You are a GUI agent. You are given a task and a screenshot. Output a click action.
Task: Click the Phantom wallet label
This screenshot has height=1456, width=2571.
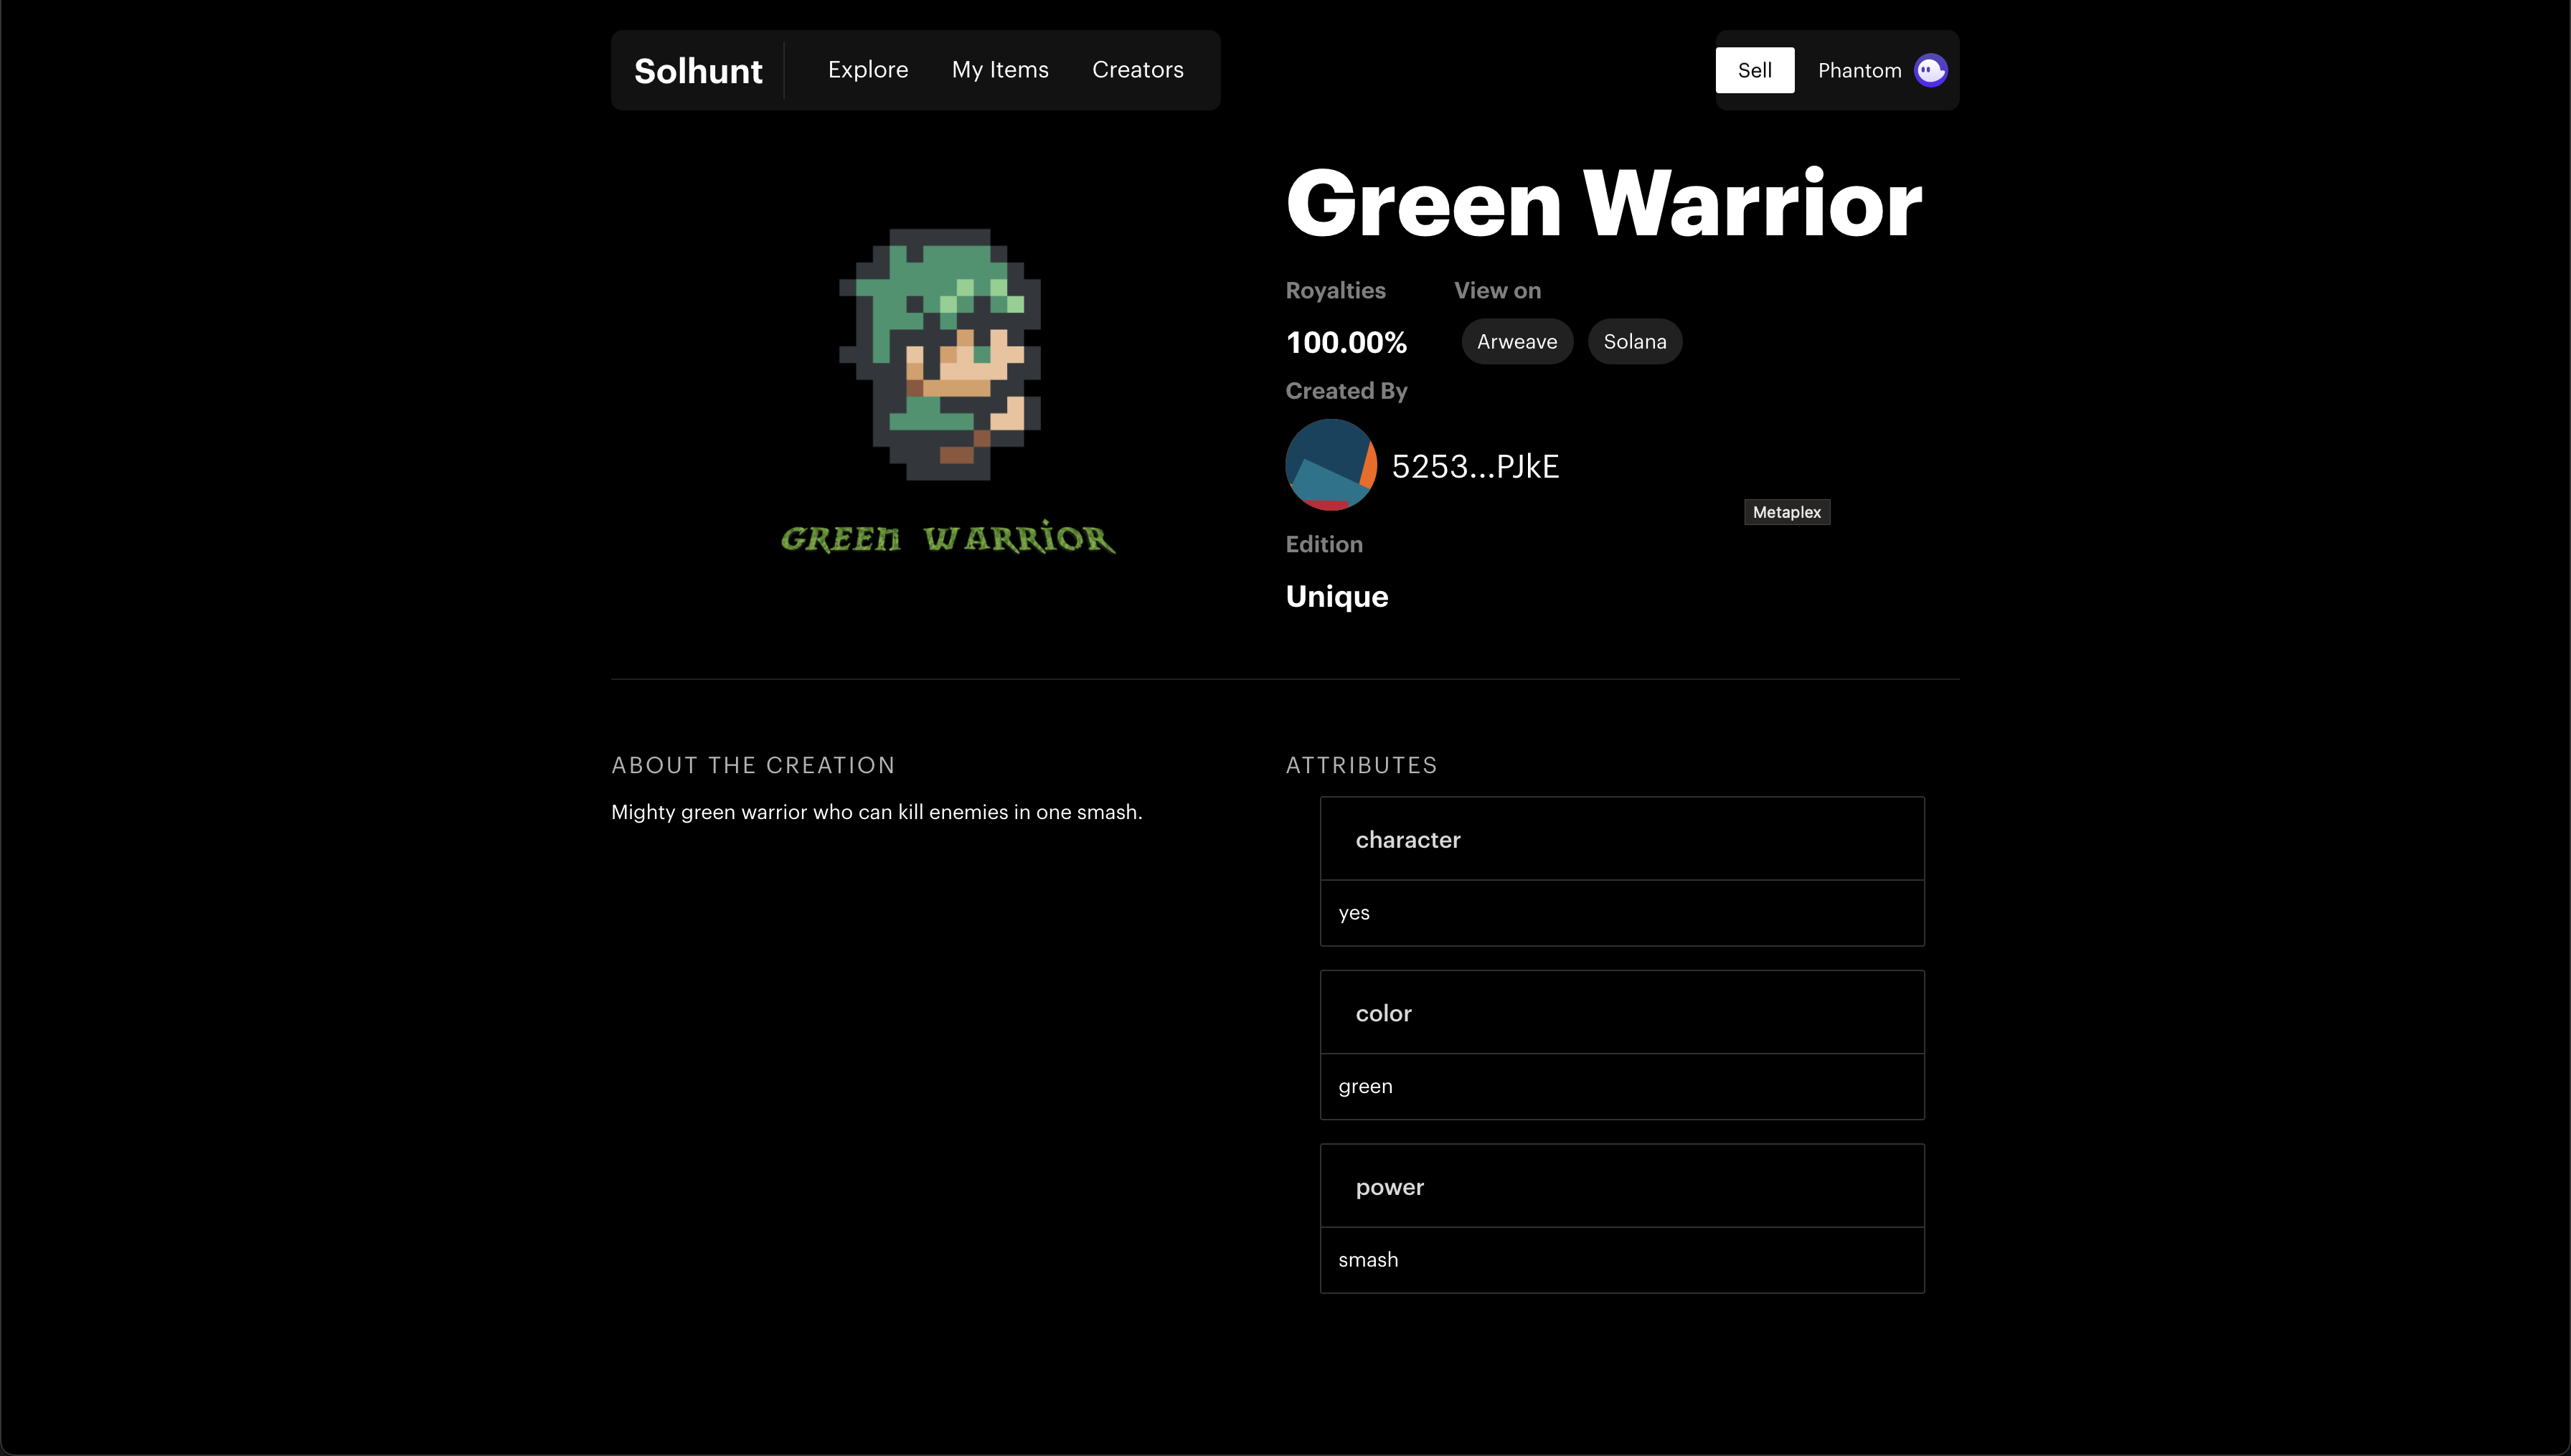point(1859,71)
